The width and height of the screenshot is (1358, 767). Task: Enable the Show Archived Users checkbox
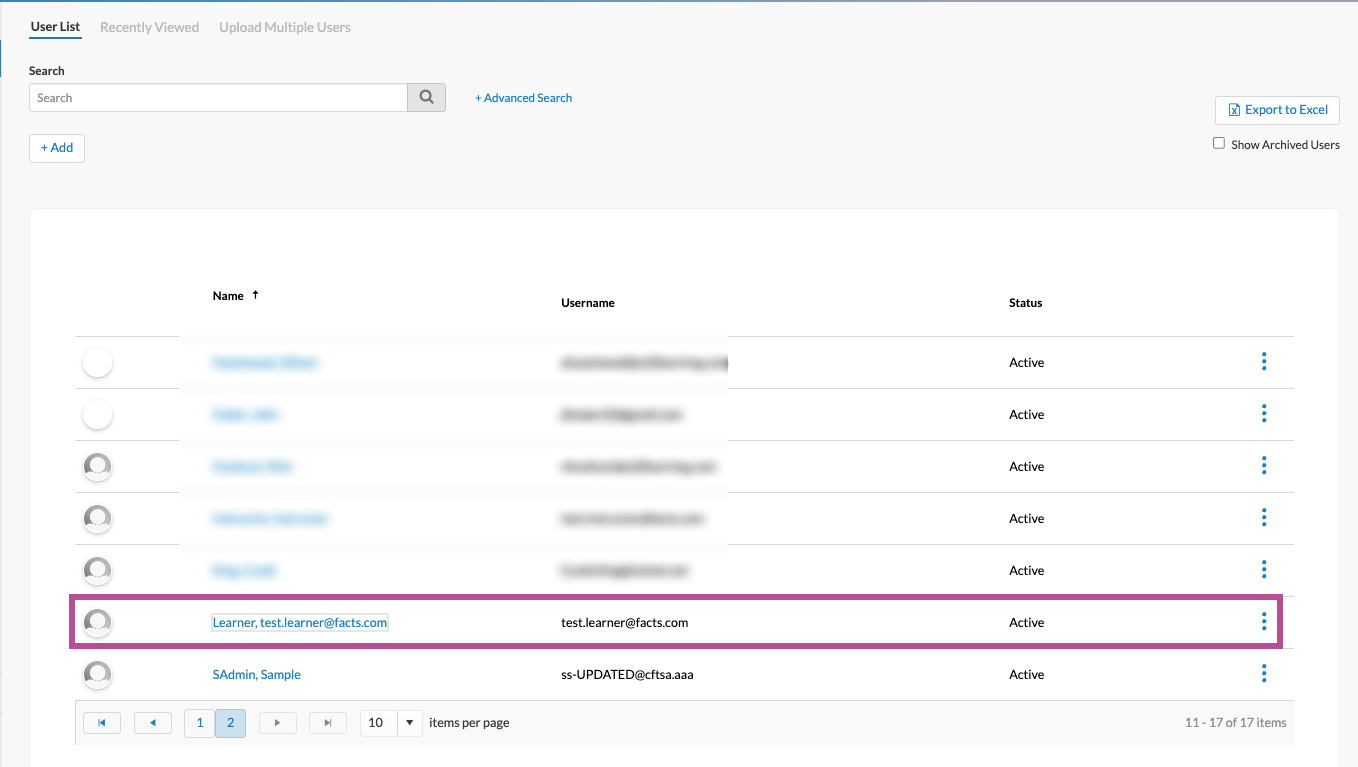click(1219, 143)
